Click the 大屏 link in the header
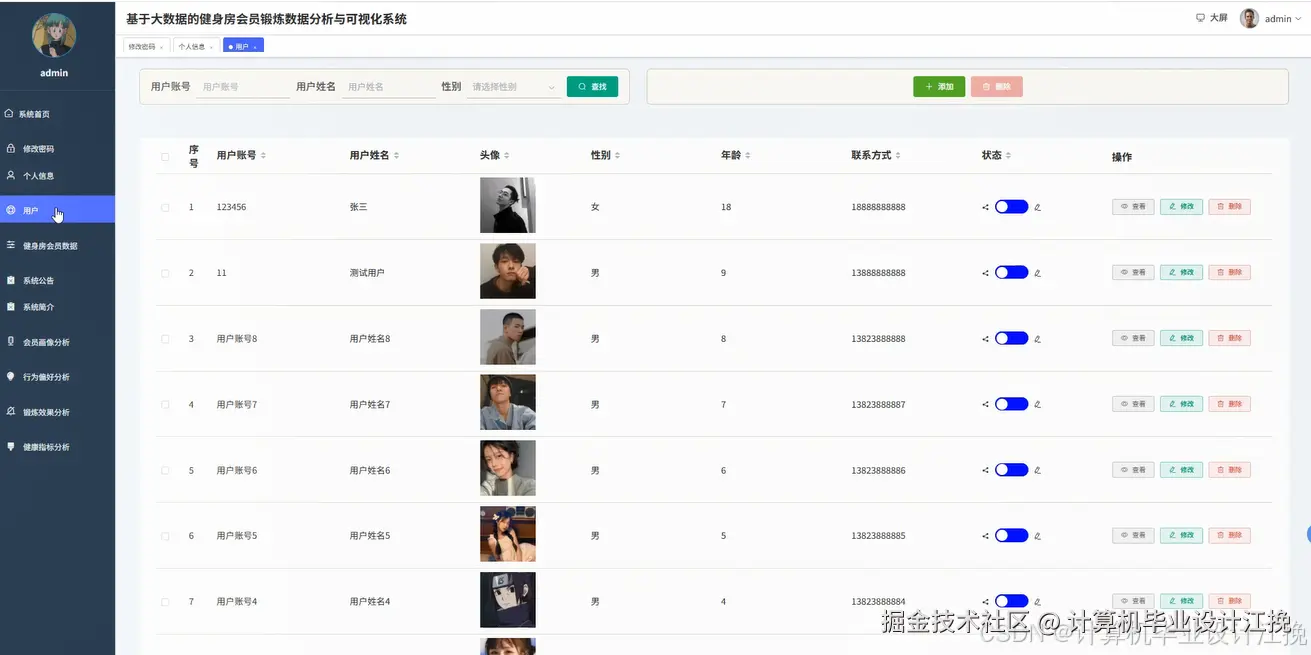Screen dimensions: 1311x655 coord(1218,18)
